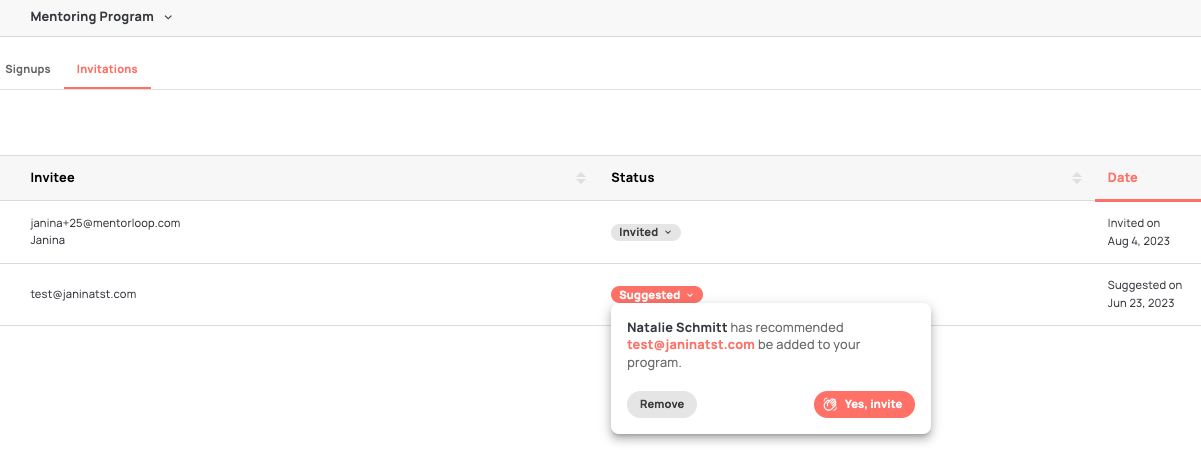This screenshot has width=1201, height=450.
Task: Click the Mentoring Program title
Action: click(92, 17)
